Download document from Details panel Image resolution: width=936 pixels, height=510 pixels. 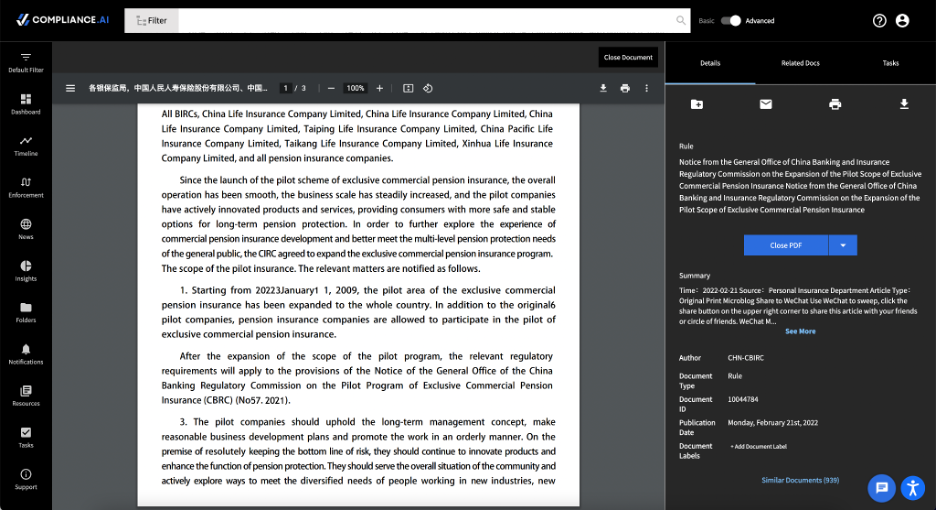tap(904, 105)
